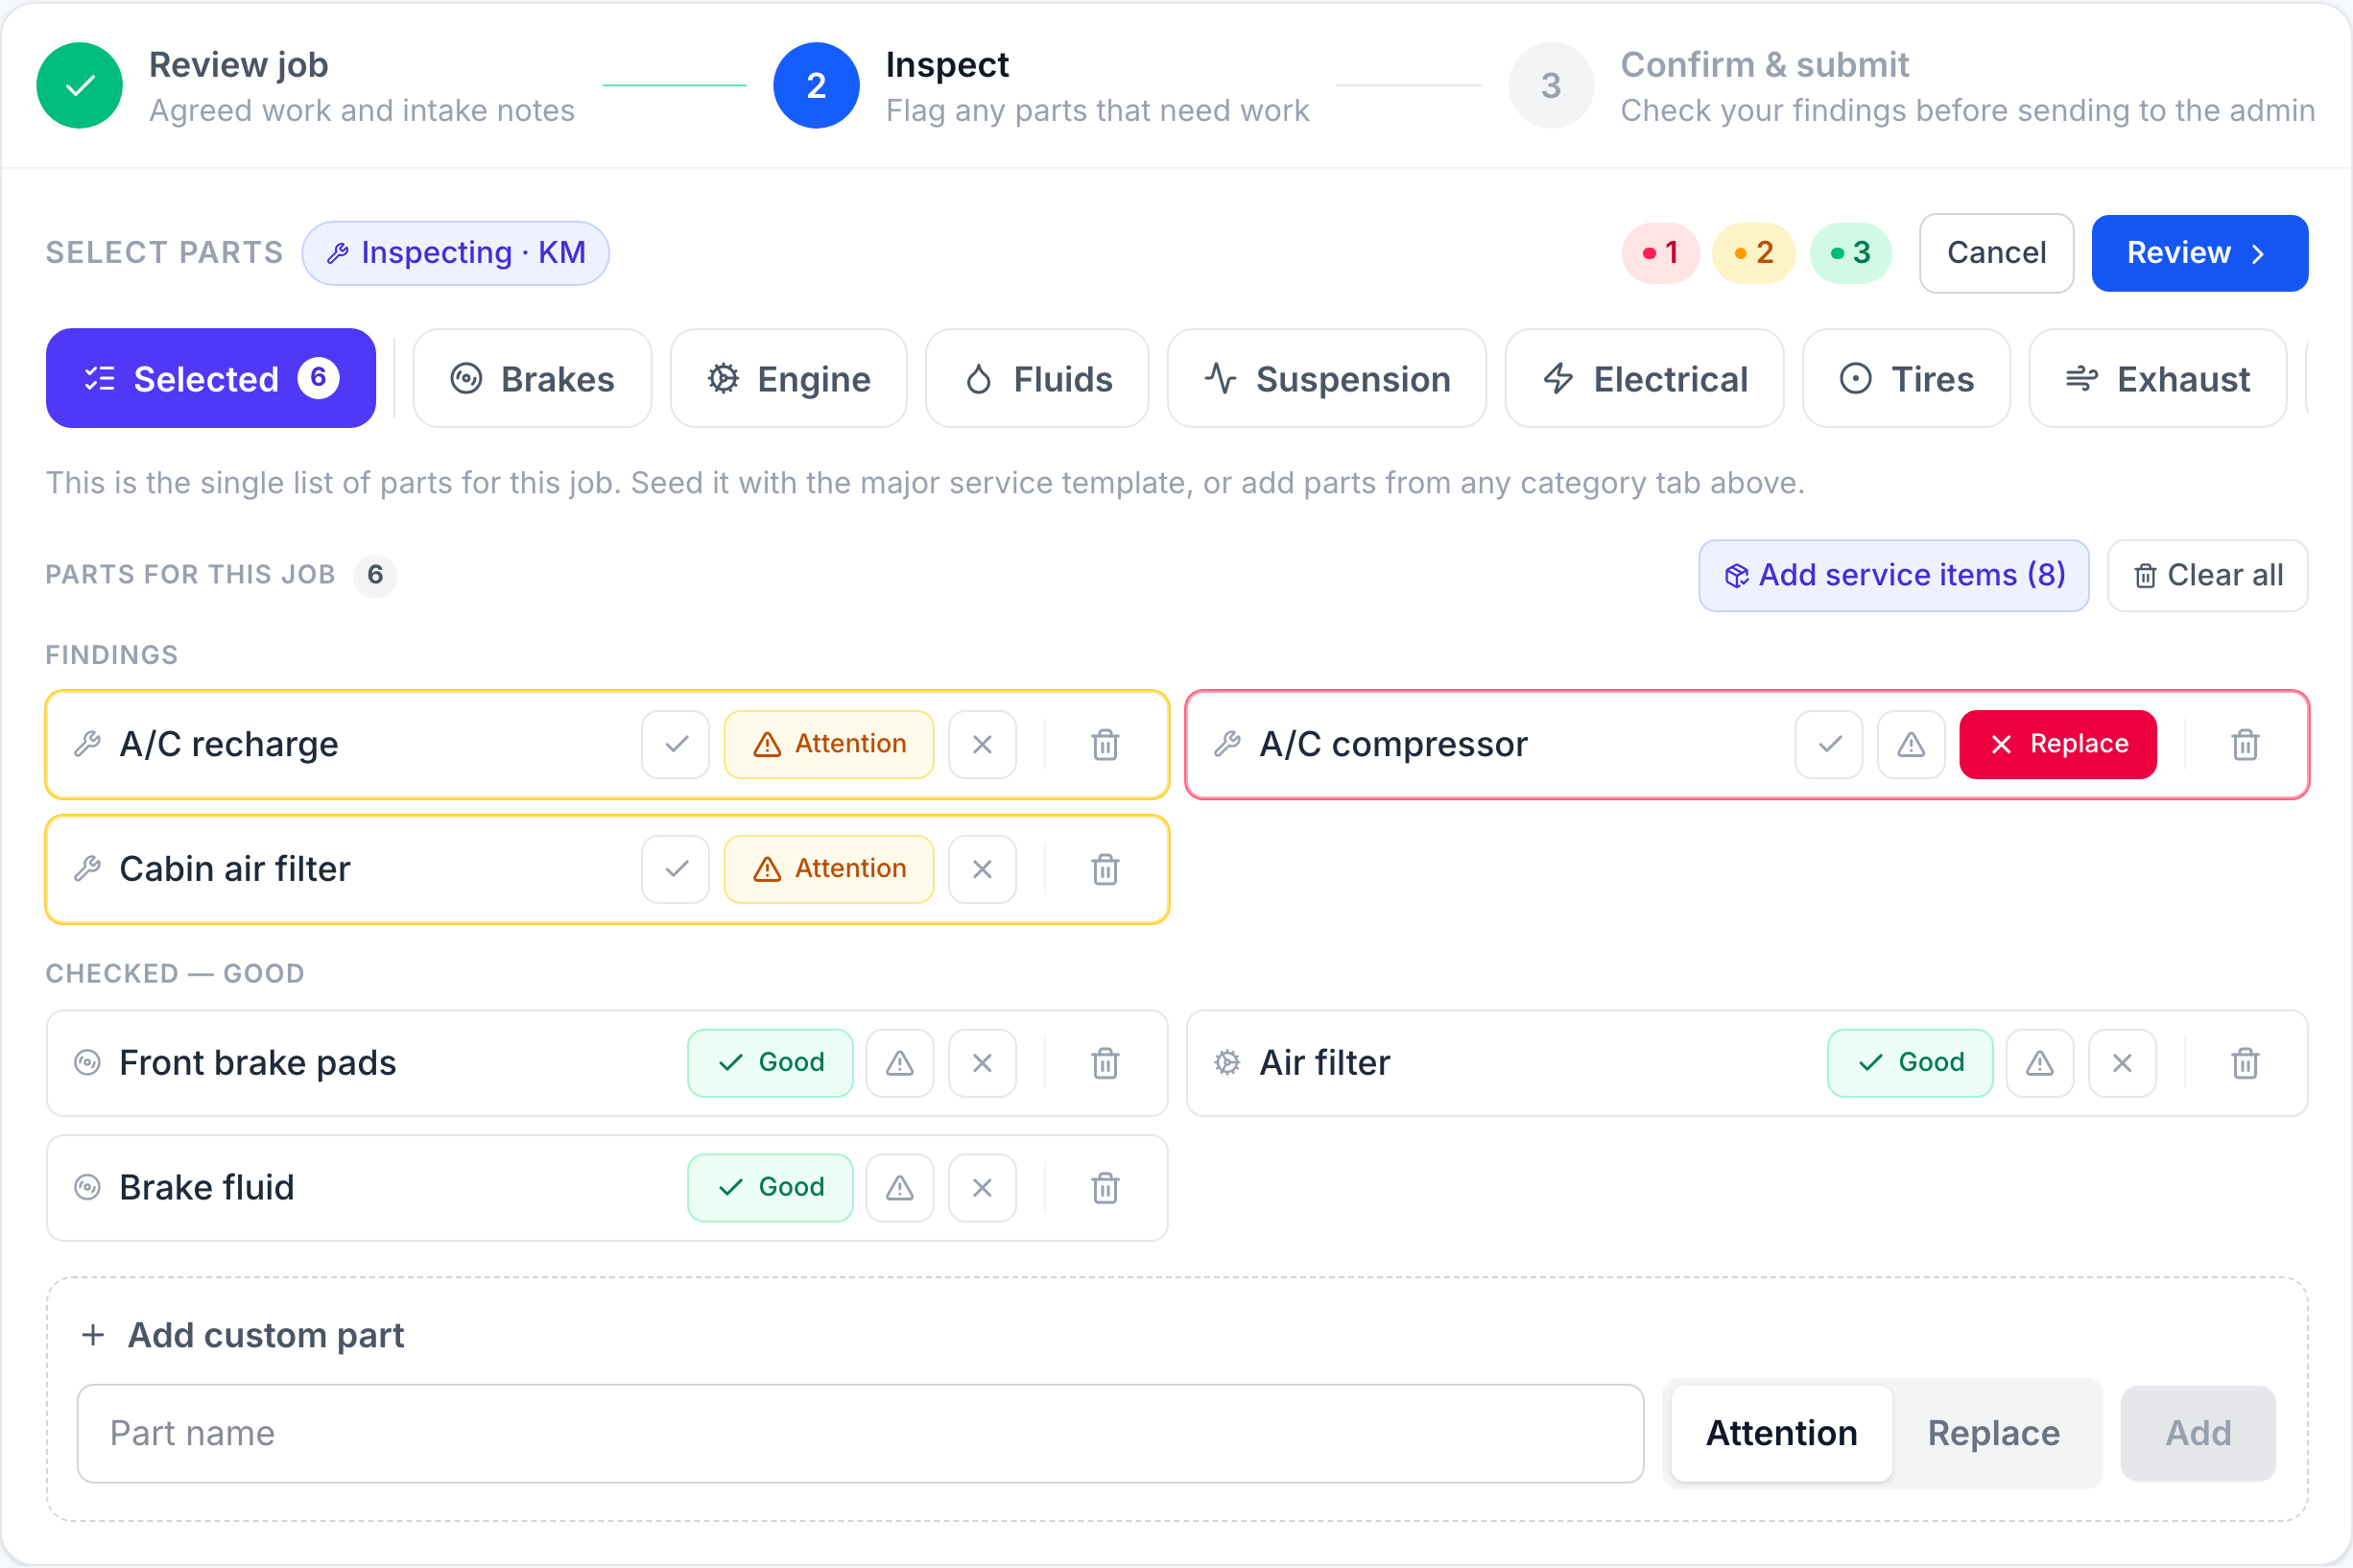Flag Front brake pads as attention

coord(900,1063)
